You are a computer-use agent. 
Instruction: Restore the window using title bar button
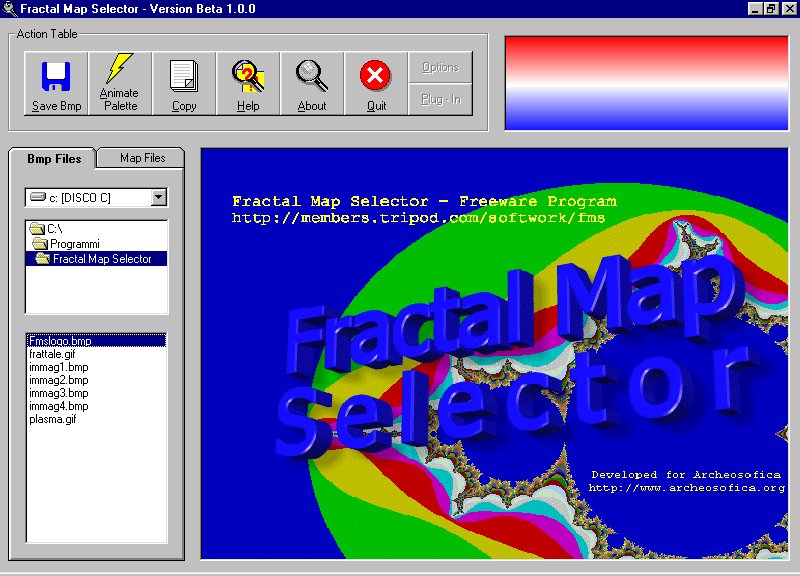pyautogui.click(x=771, y=9)
